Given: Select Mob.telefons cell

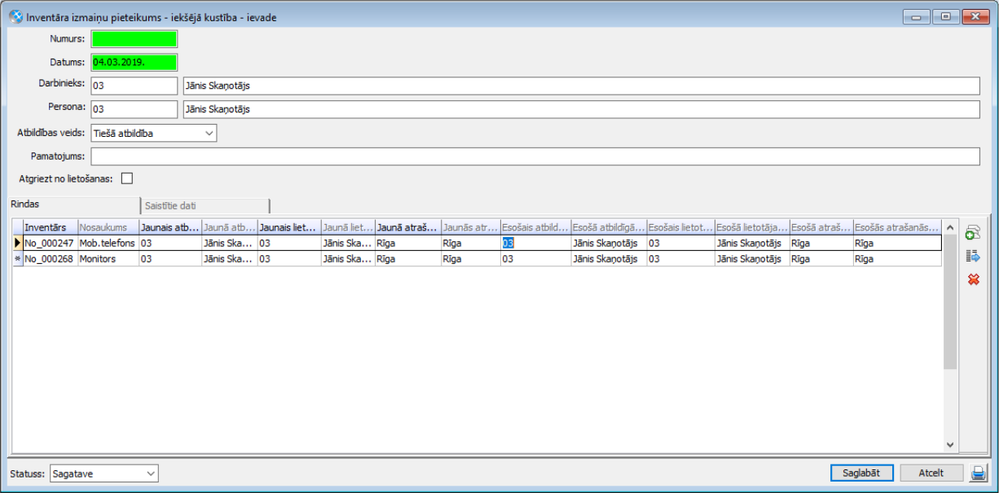Looking at the screenshot, I should [108, 243].
